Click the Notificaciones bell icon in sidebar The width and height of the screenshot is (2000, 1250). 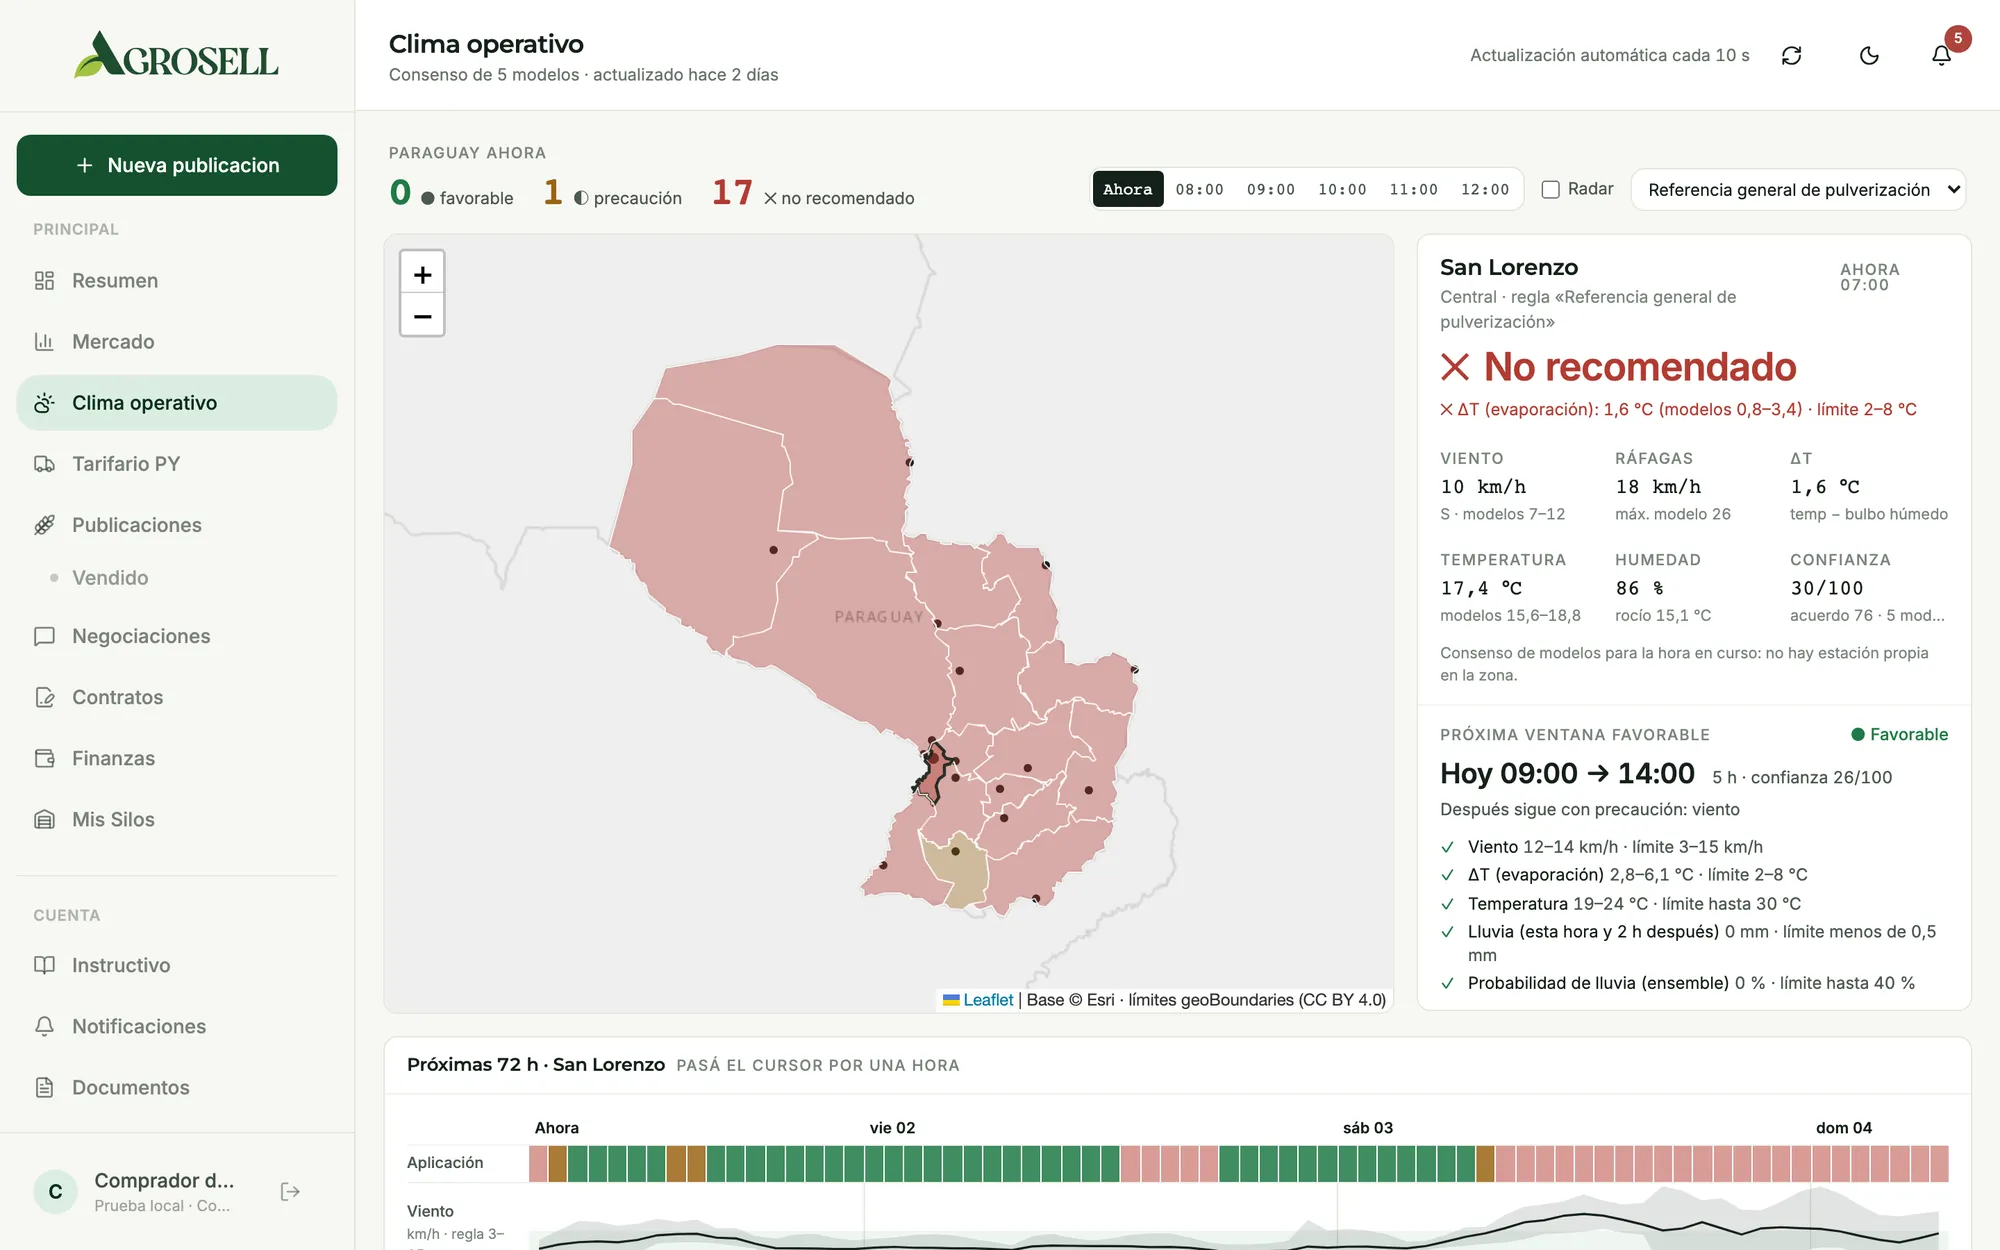click(x=44, y=1026)
